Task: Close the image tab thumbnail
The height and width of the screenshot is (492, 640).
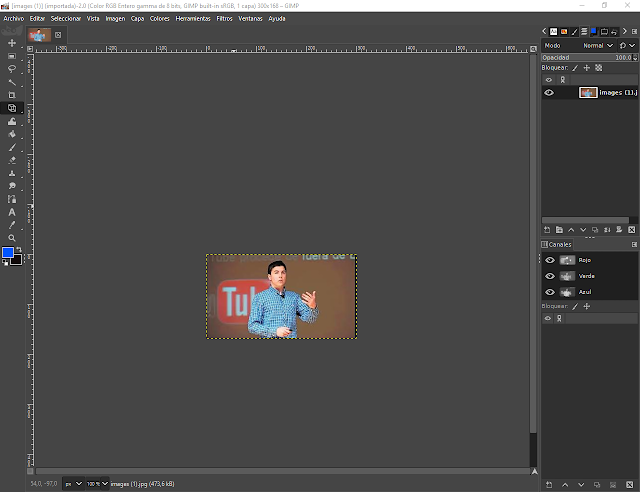Action: [58, 35]
